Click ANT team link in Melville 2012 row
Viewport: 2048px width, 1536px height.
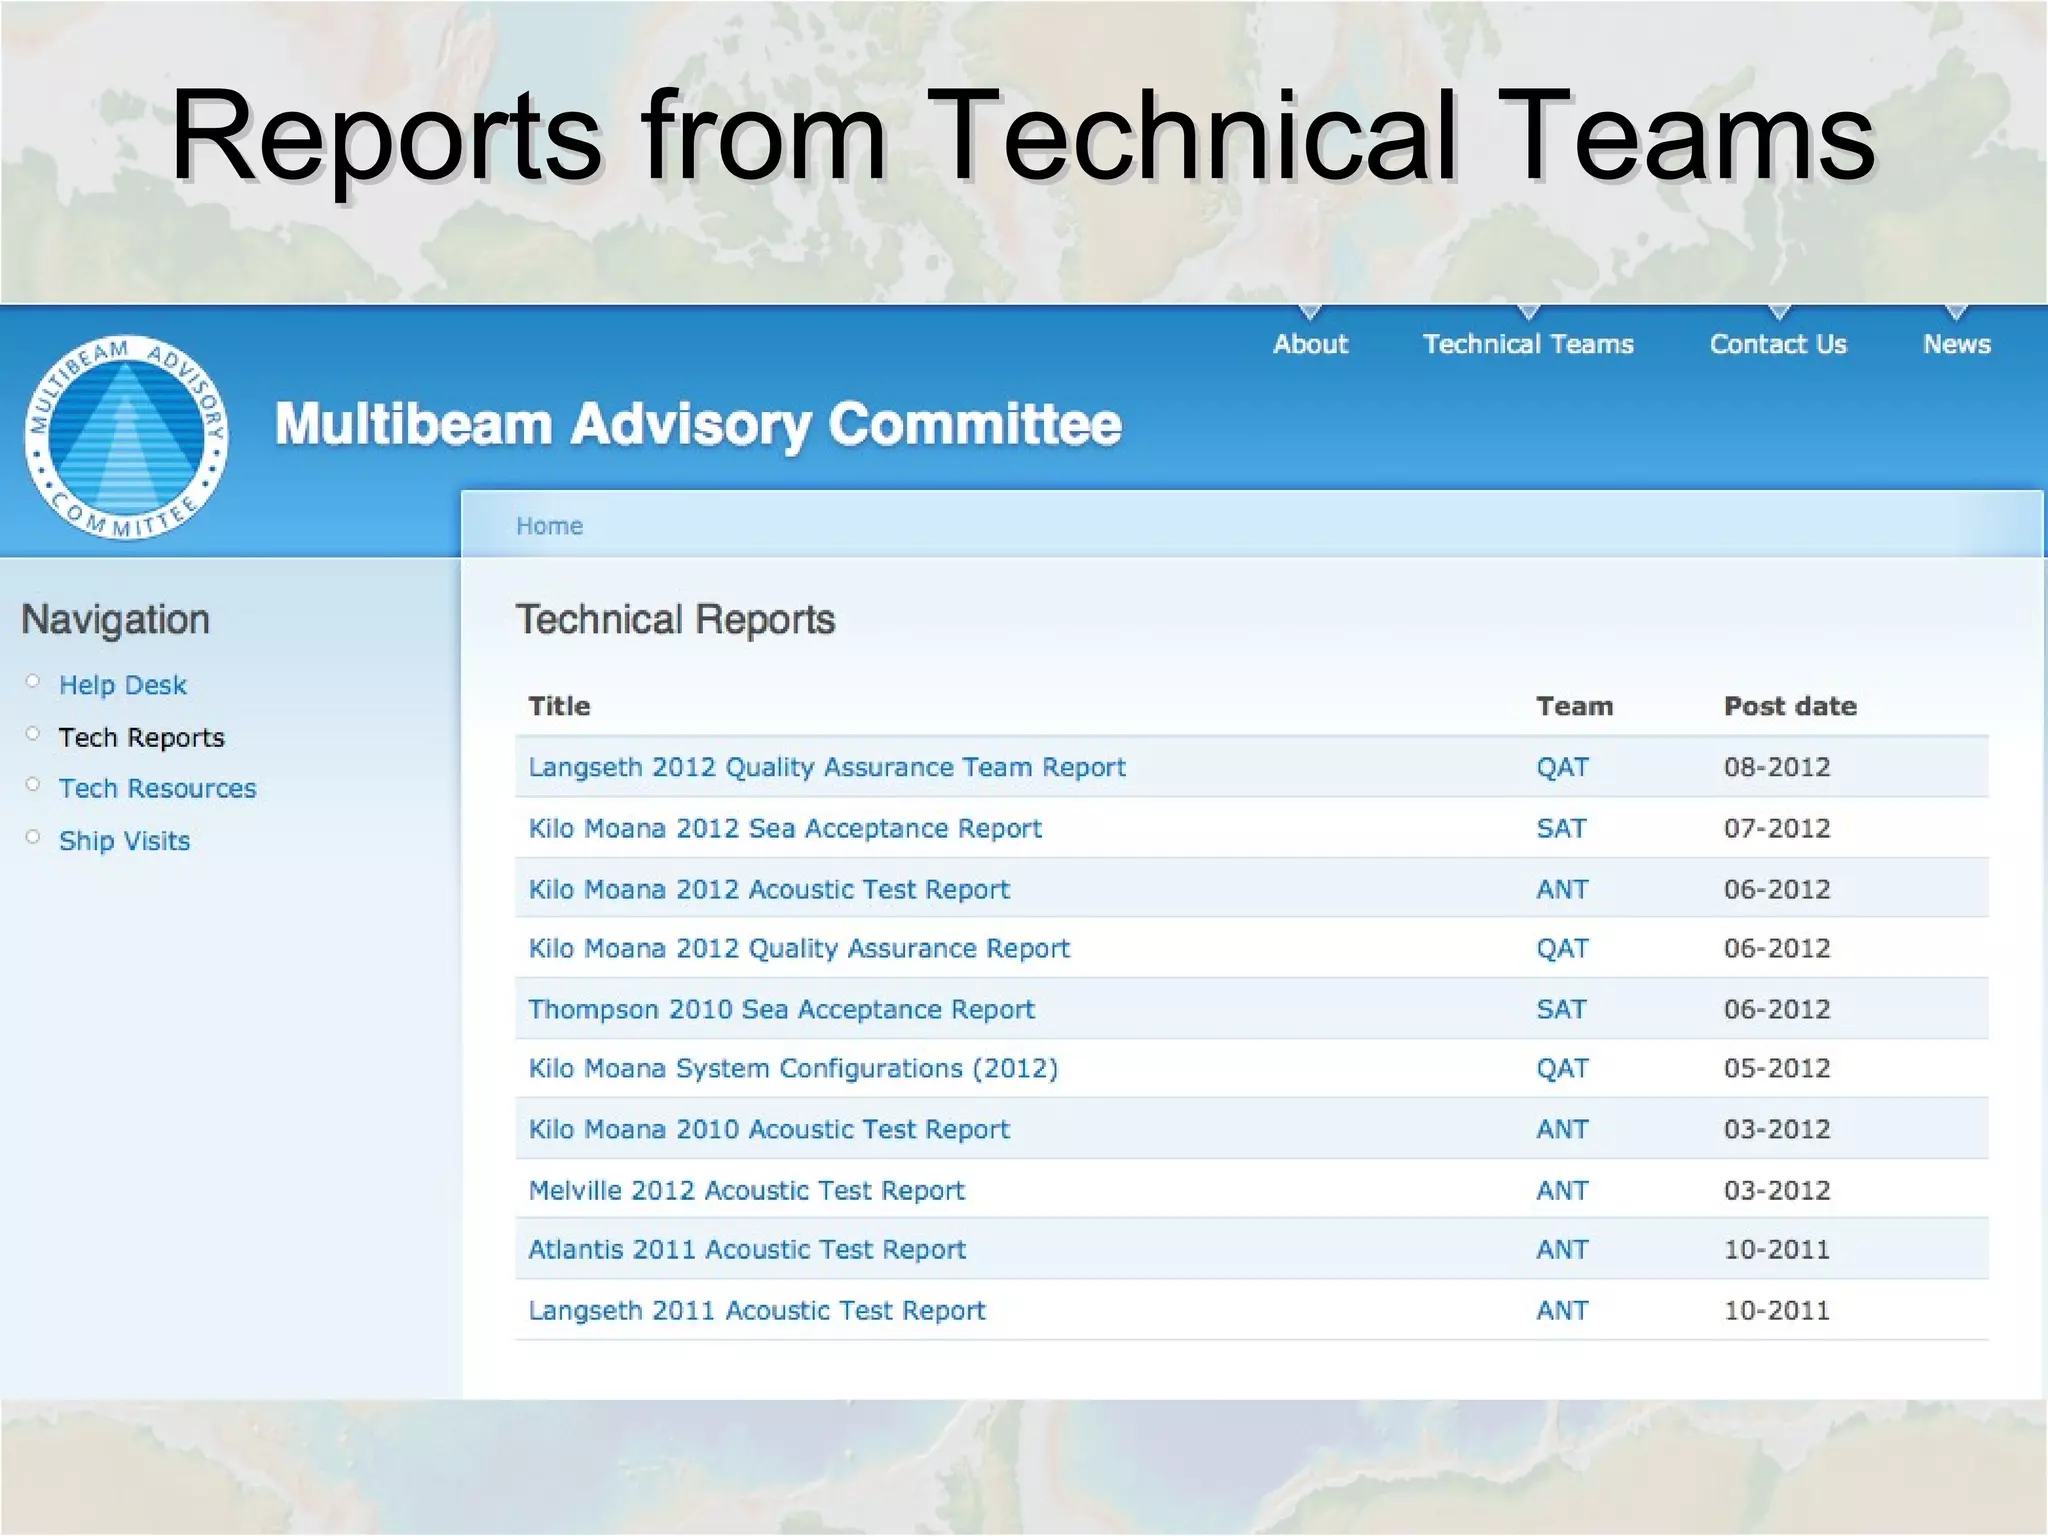coord(1562,1190)
